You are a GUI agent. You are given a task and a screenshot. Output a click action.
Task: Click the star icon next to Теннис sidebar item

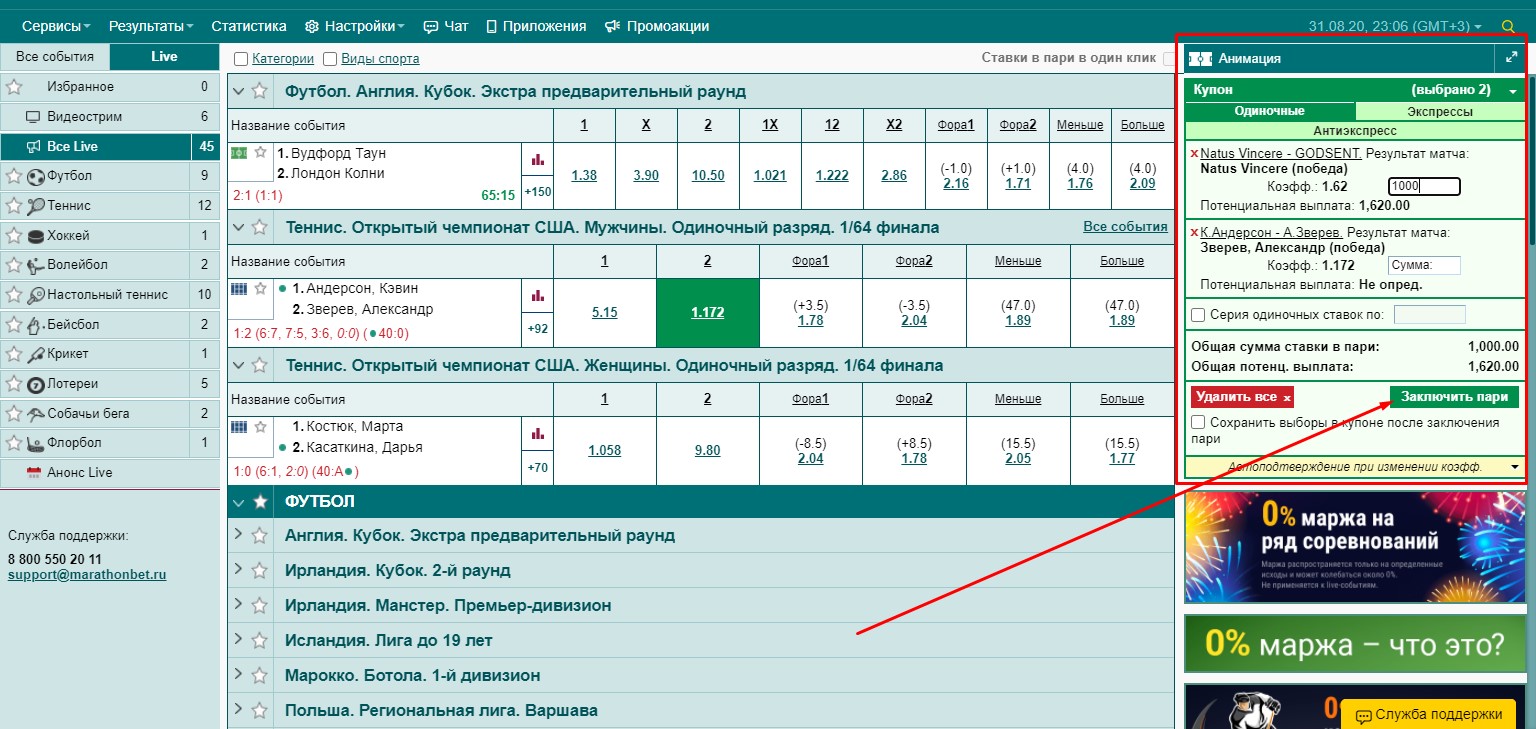click(x=14, y=206)
